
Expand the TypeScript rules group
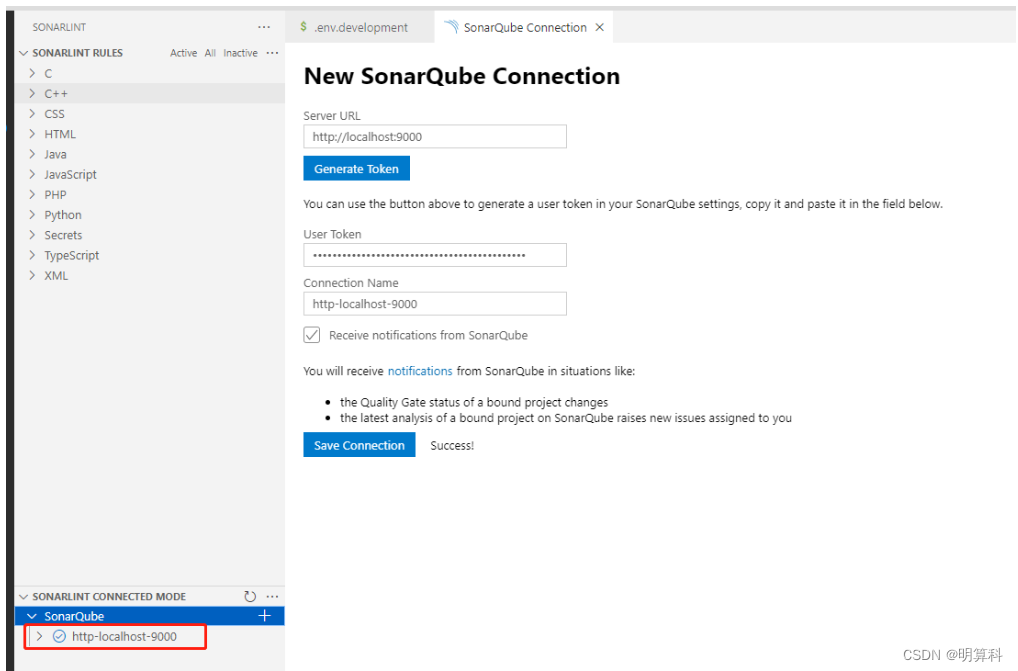(32, 255)
